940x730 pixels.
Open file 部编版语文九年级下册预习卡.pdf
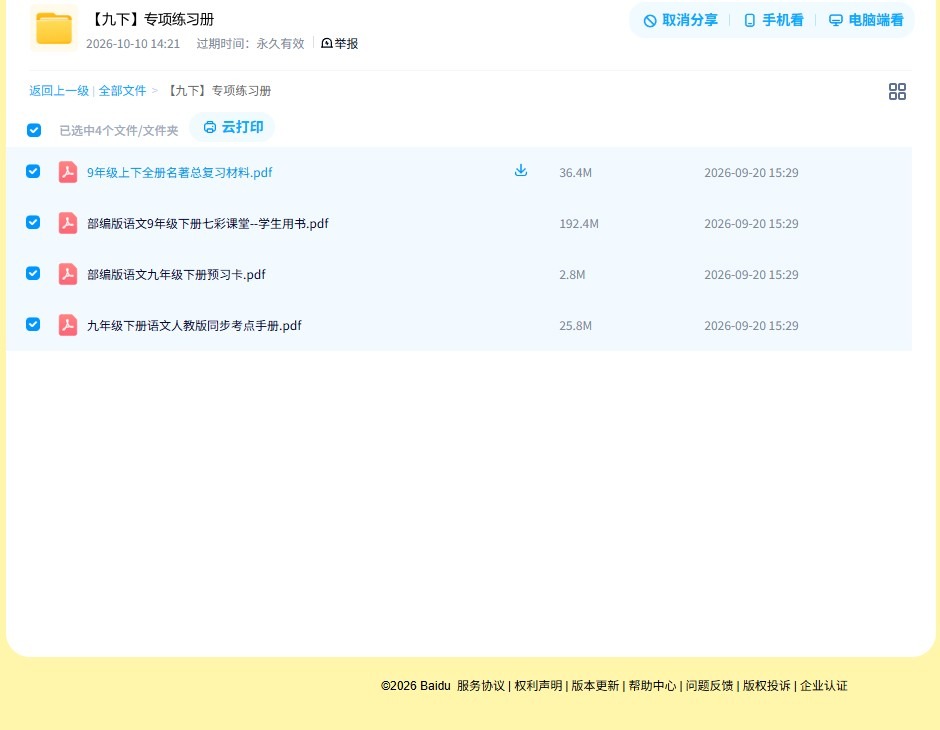pos(176,274)
